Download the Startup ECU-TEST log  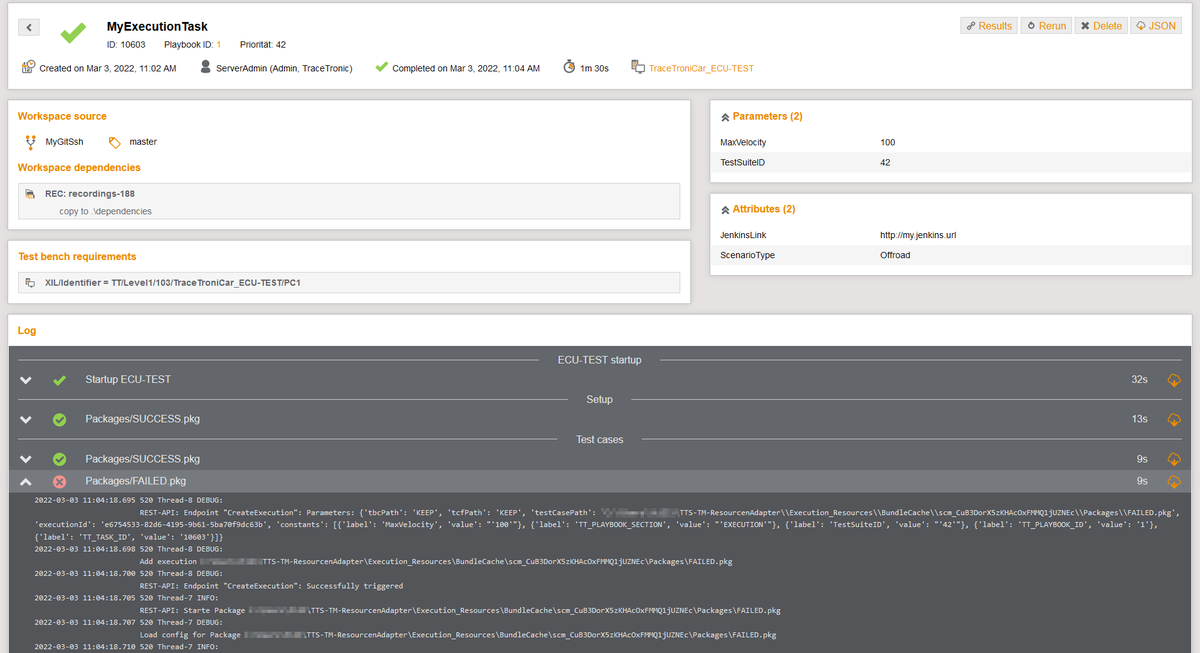point(1174,380)
